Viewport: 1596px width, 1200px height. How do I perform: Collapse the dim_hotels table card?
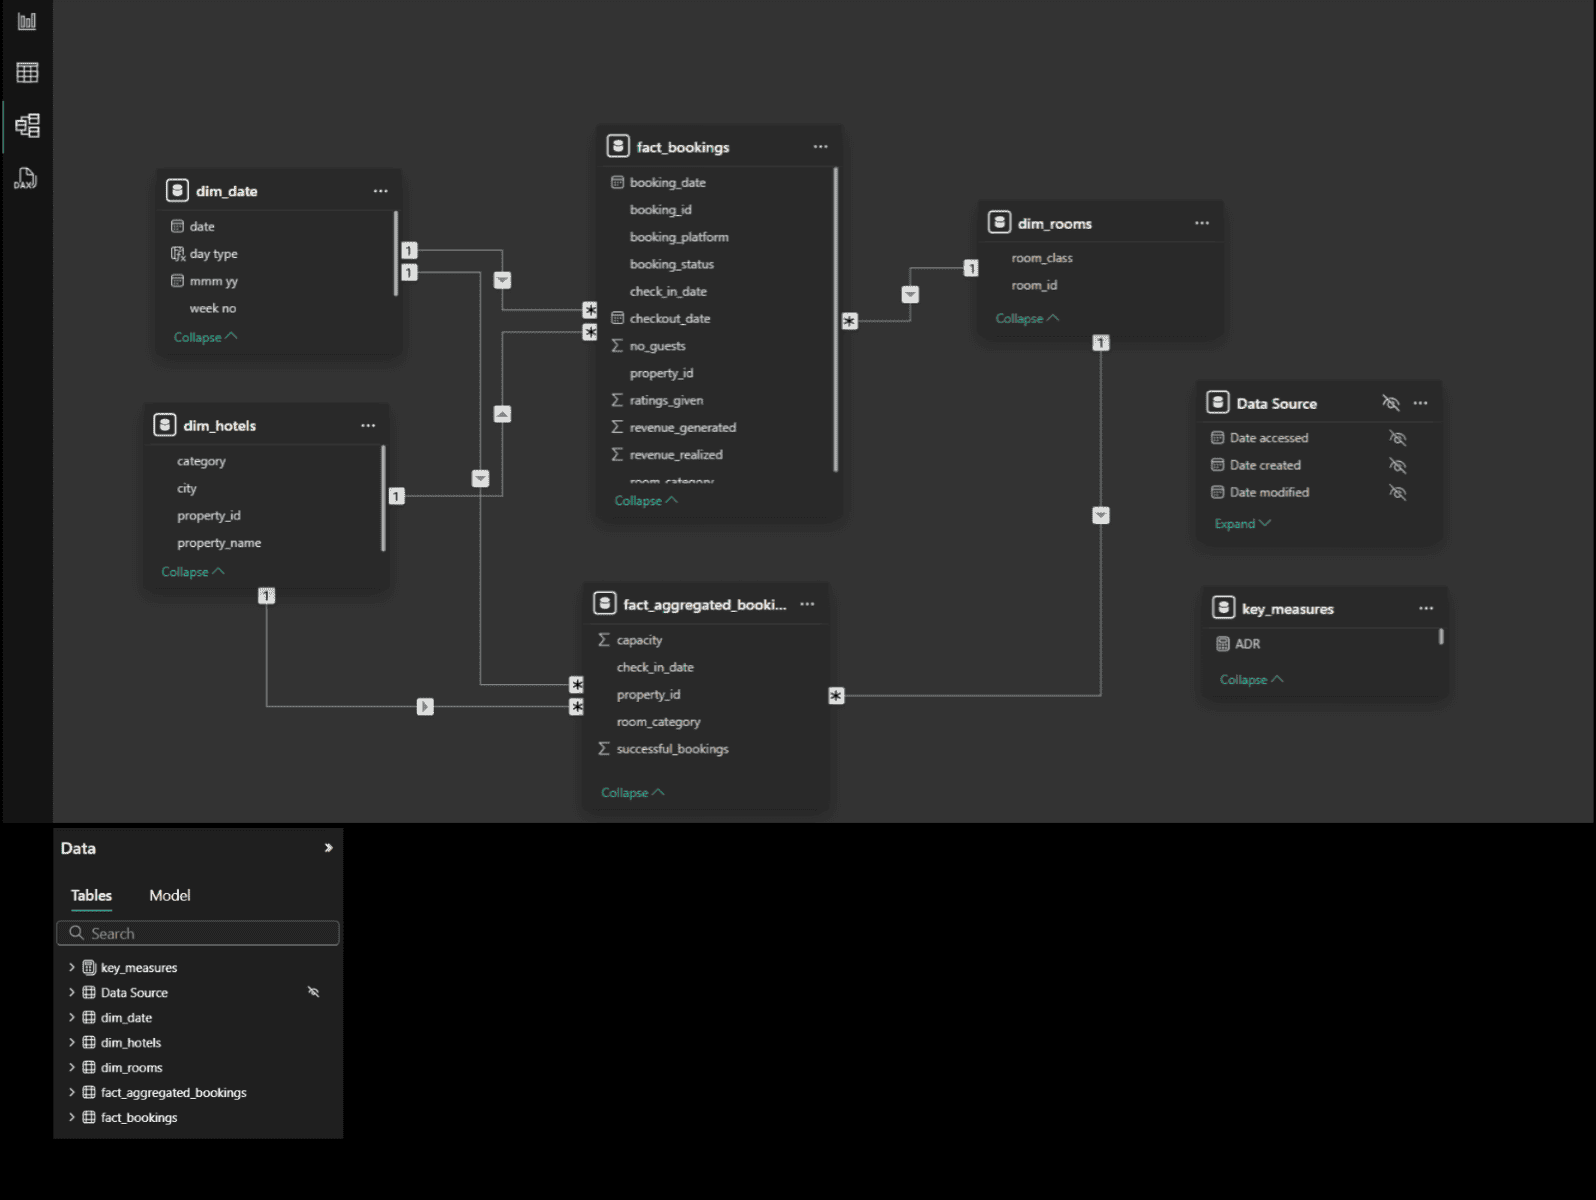pyautogui.click(x=192, y=572)
